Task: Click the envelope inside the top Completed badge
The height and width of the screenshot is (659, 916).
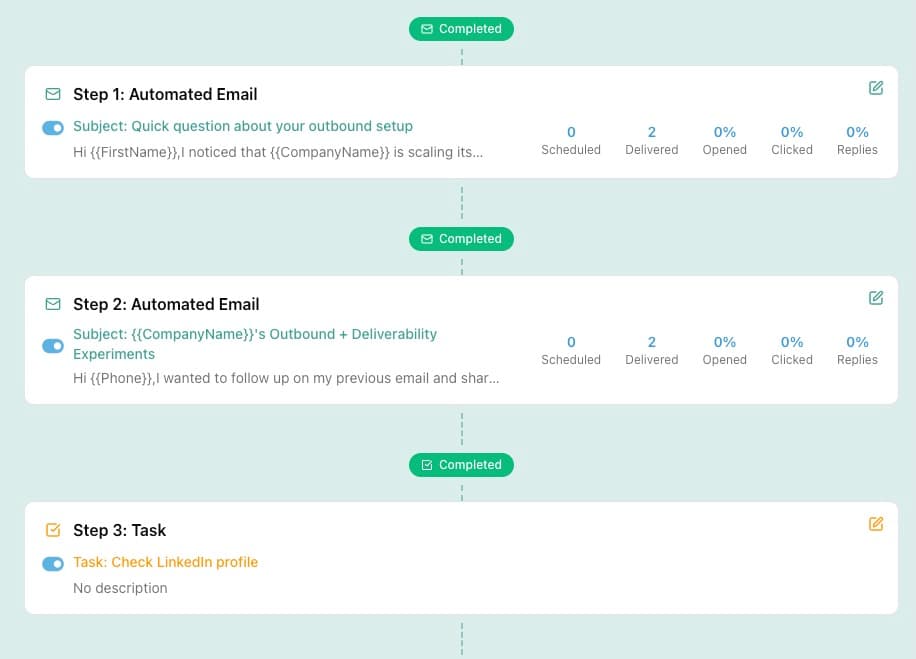Action: pyautogui.click(x=426, y=29)
